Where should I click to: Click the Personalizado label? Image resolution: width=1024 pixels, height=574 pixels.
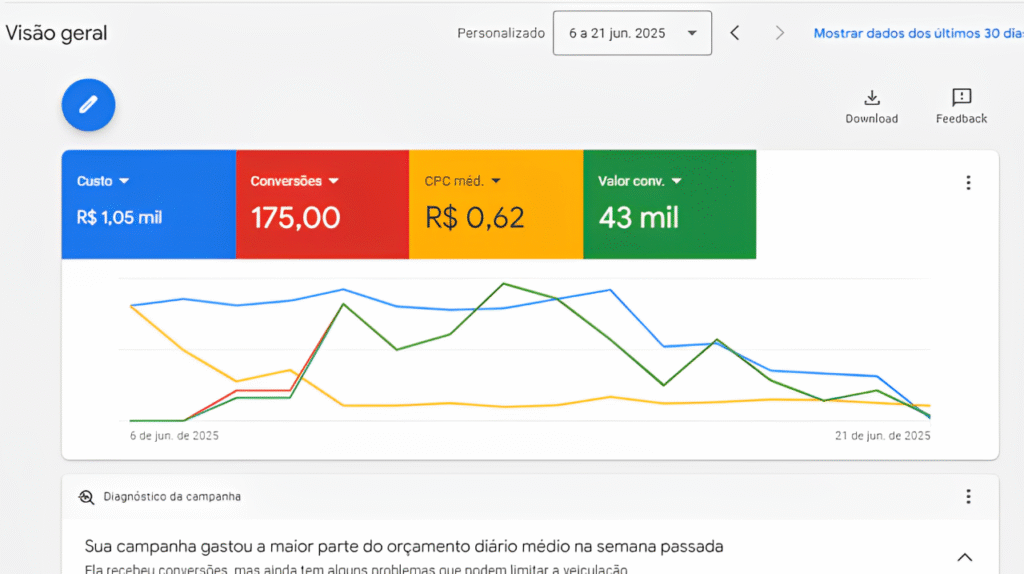pos(501,33)
